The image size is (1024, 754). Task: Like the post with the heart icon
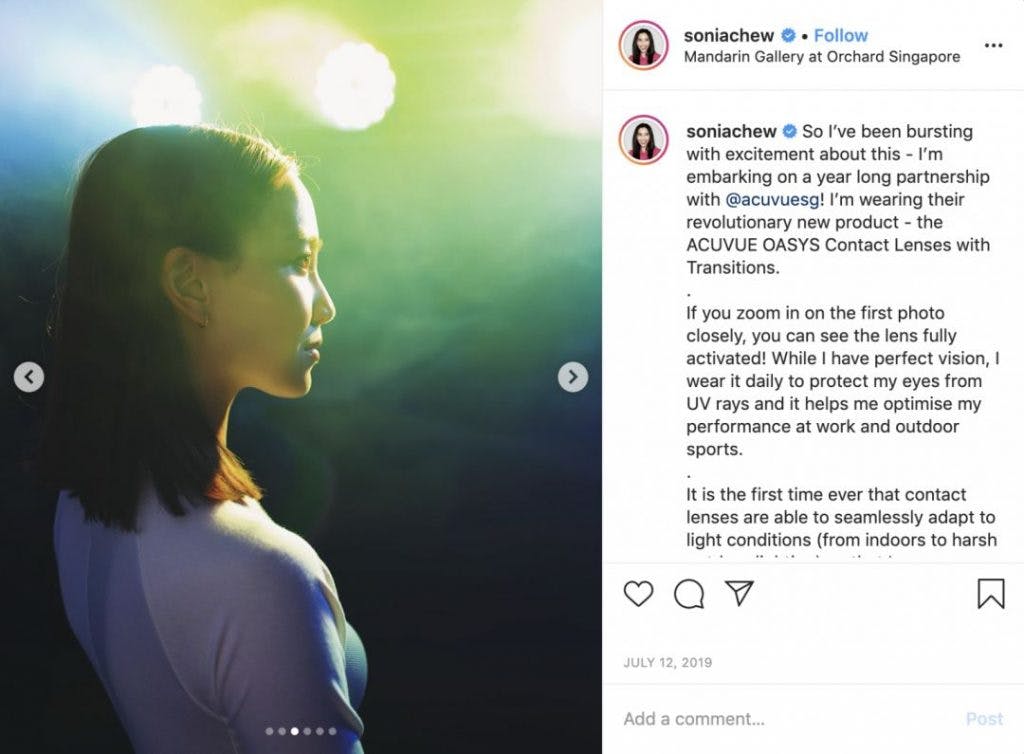click(x=638, y=593)
